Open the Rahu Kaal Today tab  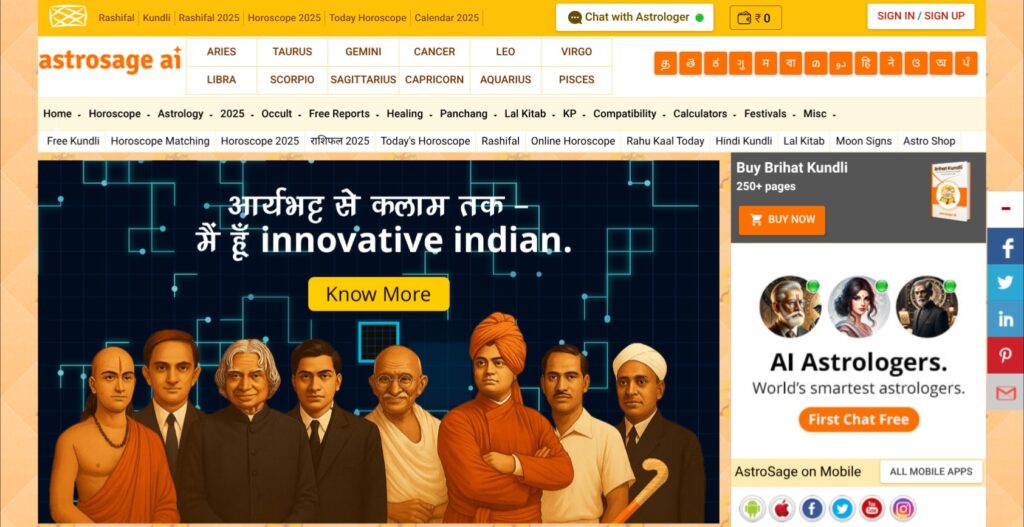point(665,140)
